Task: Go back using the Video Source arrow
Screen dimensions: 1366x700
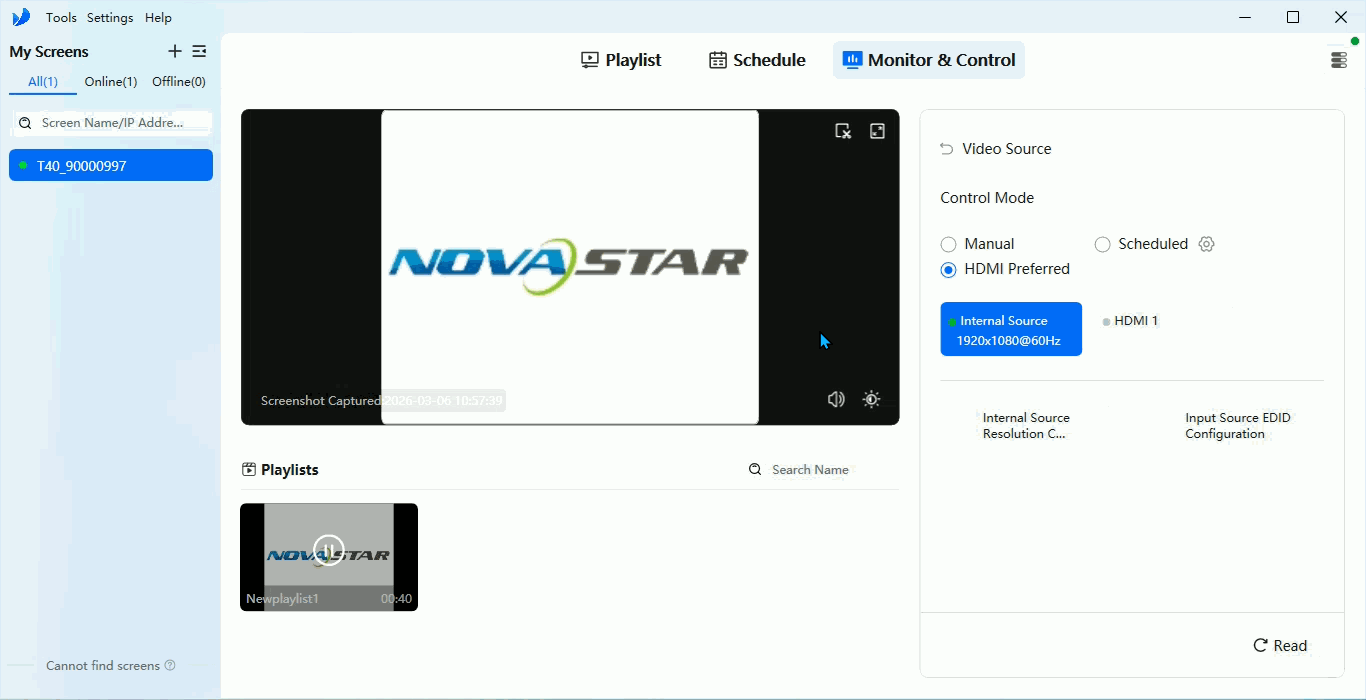Action: click(x=946, y=149)
